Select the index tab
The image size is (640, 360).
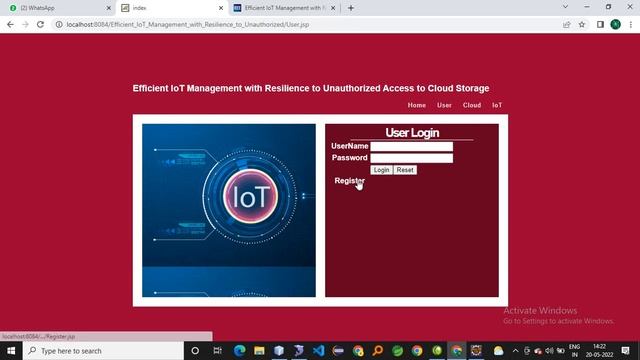click(x=173, y=8)
